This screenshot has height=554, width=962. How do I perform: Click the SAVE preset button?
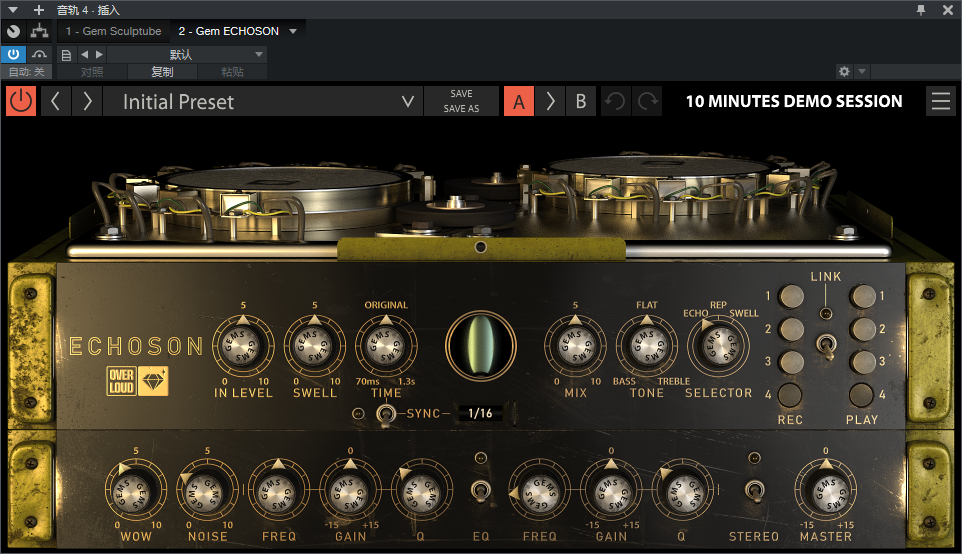pos(461,93)
